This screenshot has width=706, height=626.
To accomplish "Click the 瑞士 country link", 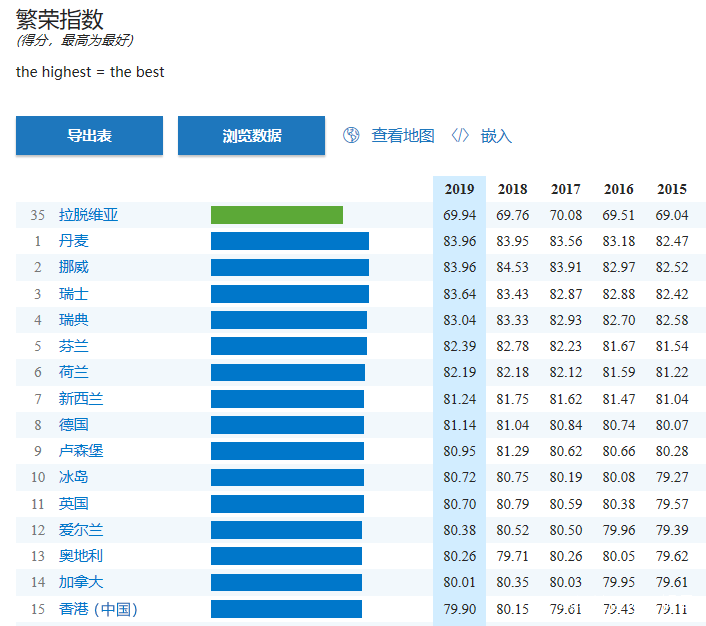I will (73, 294).
